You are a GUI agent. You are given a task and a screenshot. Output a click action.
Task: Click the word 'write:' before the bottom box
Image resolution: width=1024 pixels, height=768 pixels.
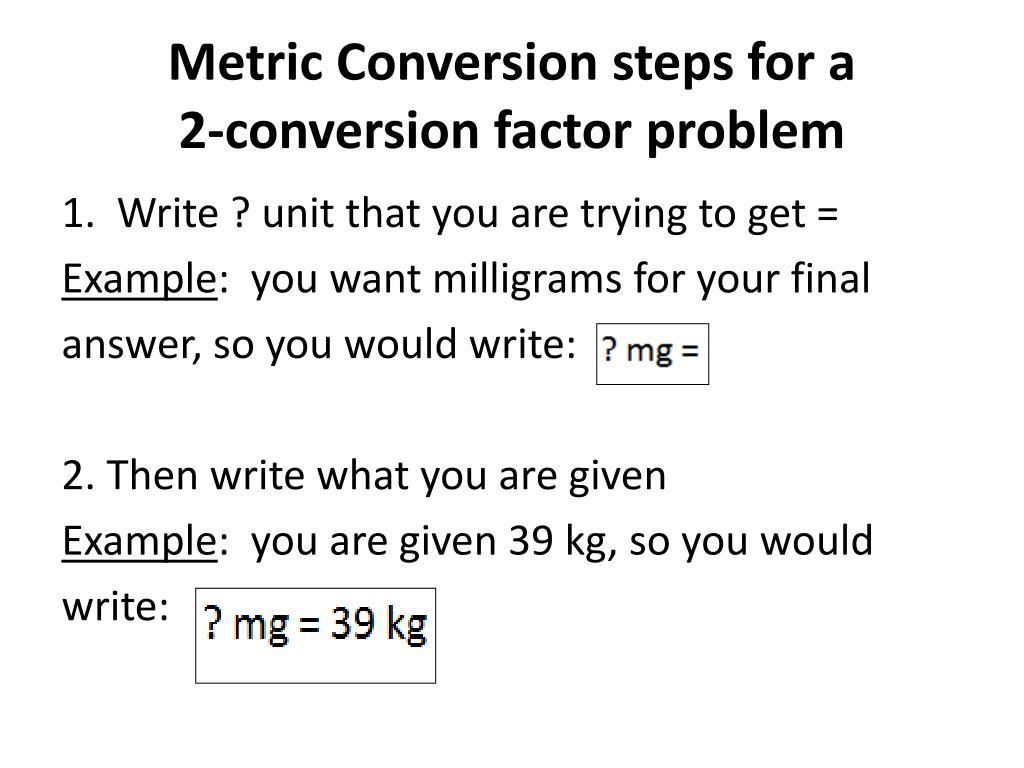[116, 607]
